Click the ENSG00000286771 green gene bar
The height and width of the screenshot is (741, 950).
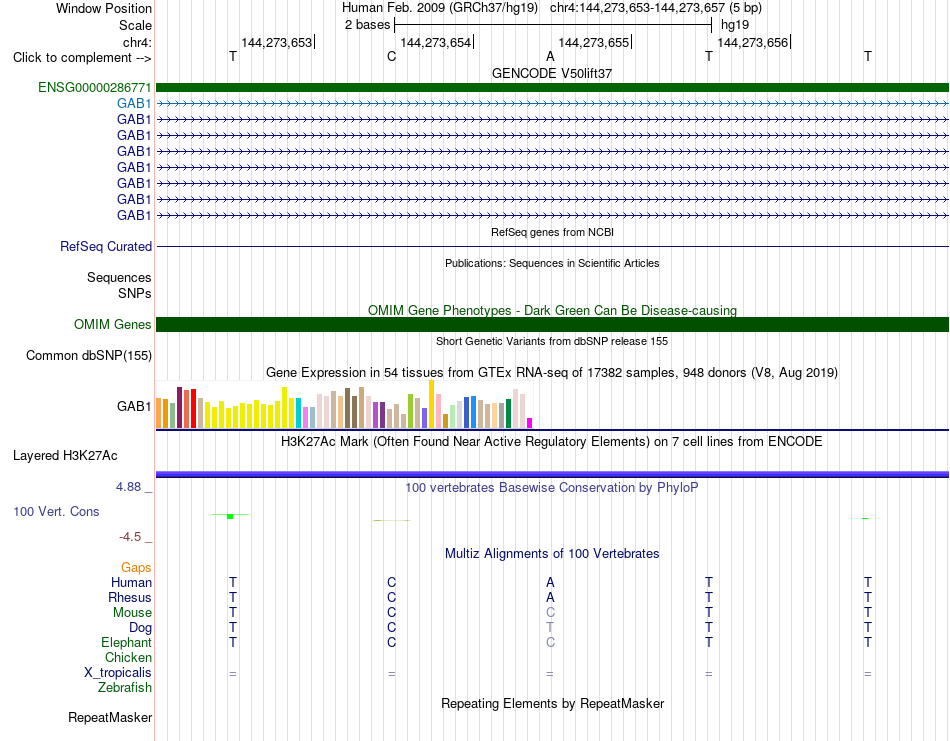[x=552, y=87]
